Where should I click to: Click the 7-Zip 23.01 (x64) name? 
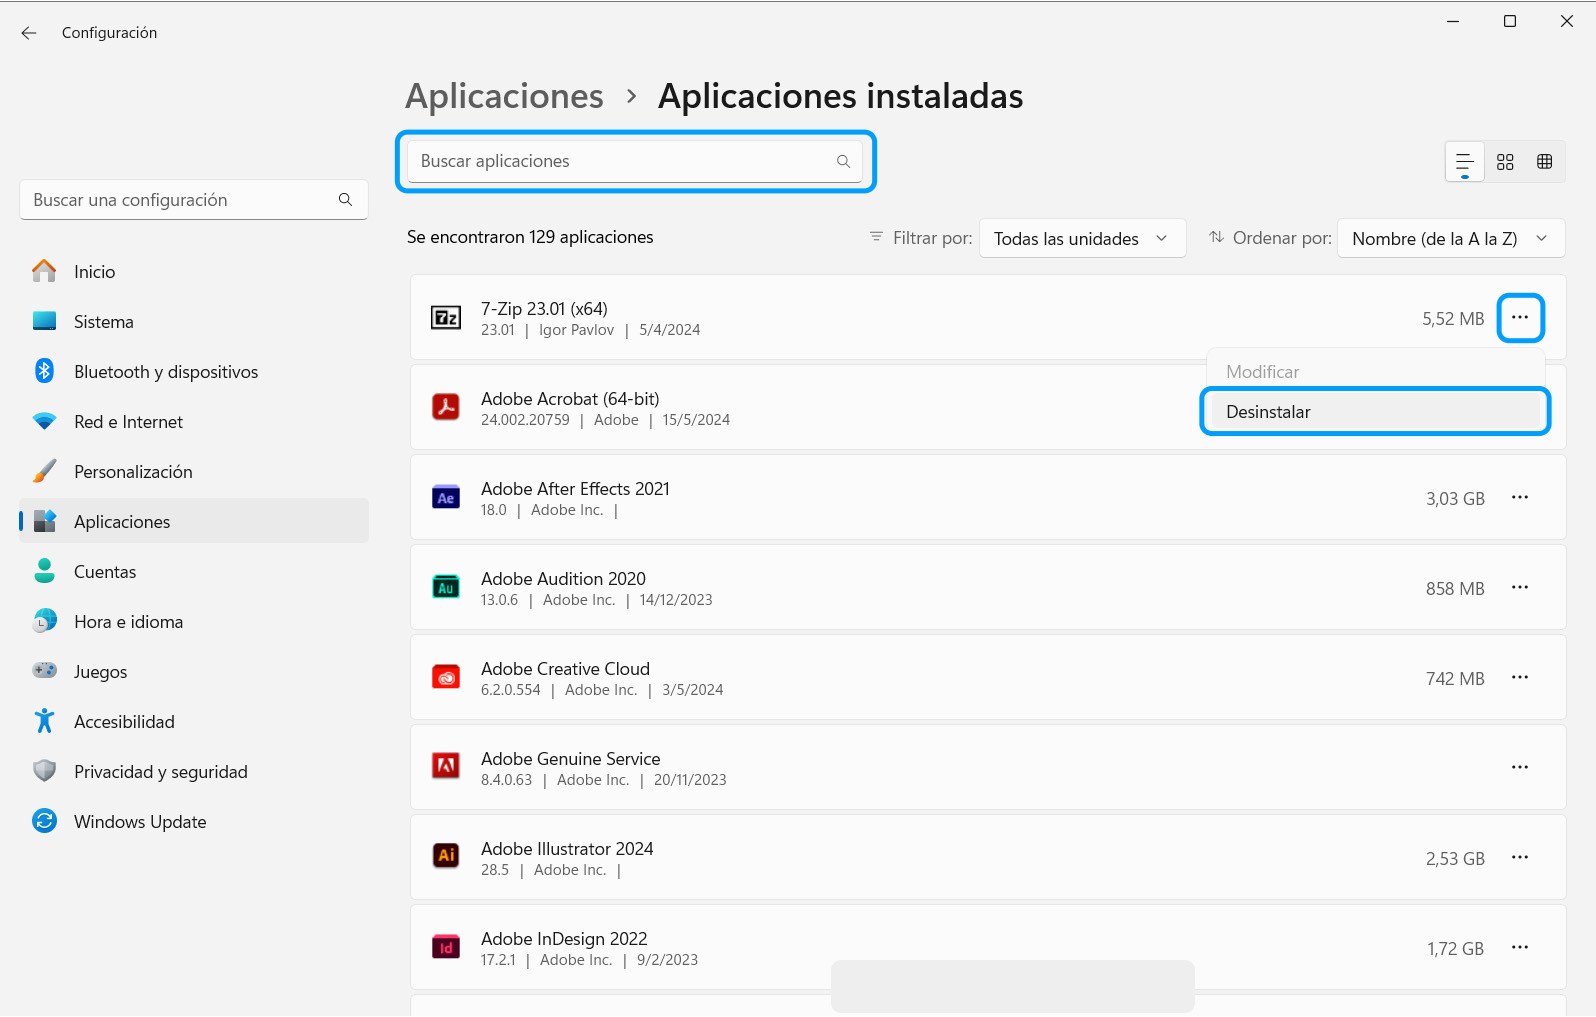coord(544,309)
